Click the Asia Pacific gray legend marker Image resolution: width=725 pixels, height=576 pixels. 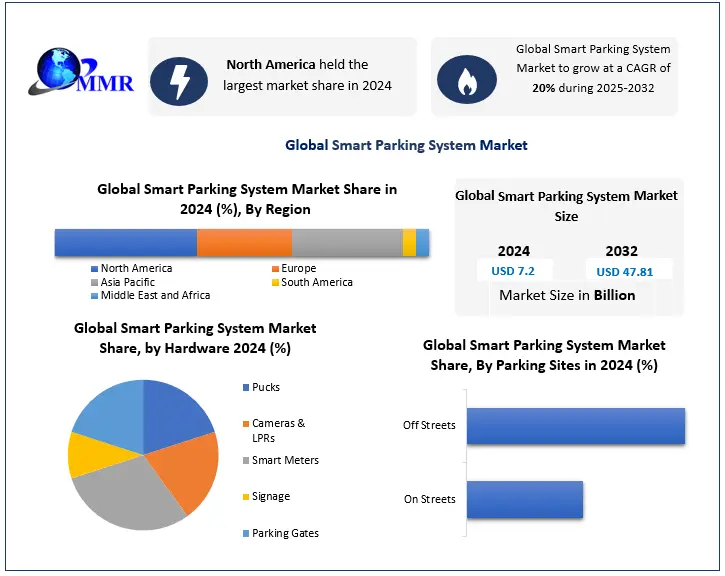(x=95, y=283)
